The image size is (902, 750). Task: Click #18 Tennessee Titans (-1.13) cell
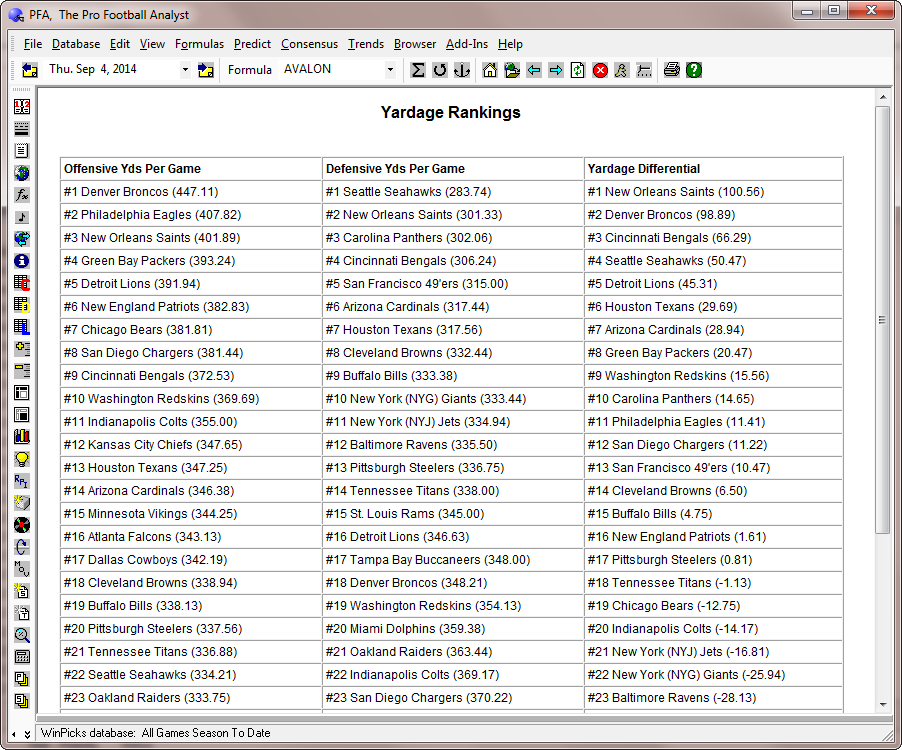pyautogui.click(x=713, y=583)
